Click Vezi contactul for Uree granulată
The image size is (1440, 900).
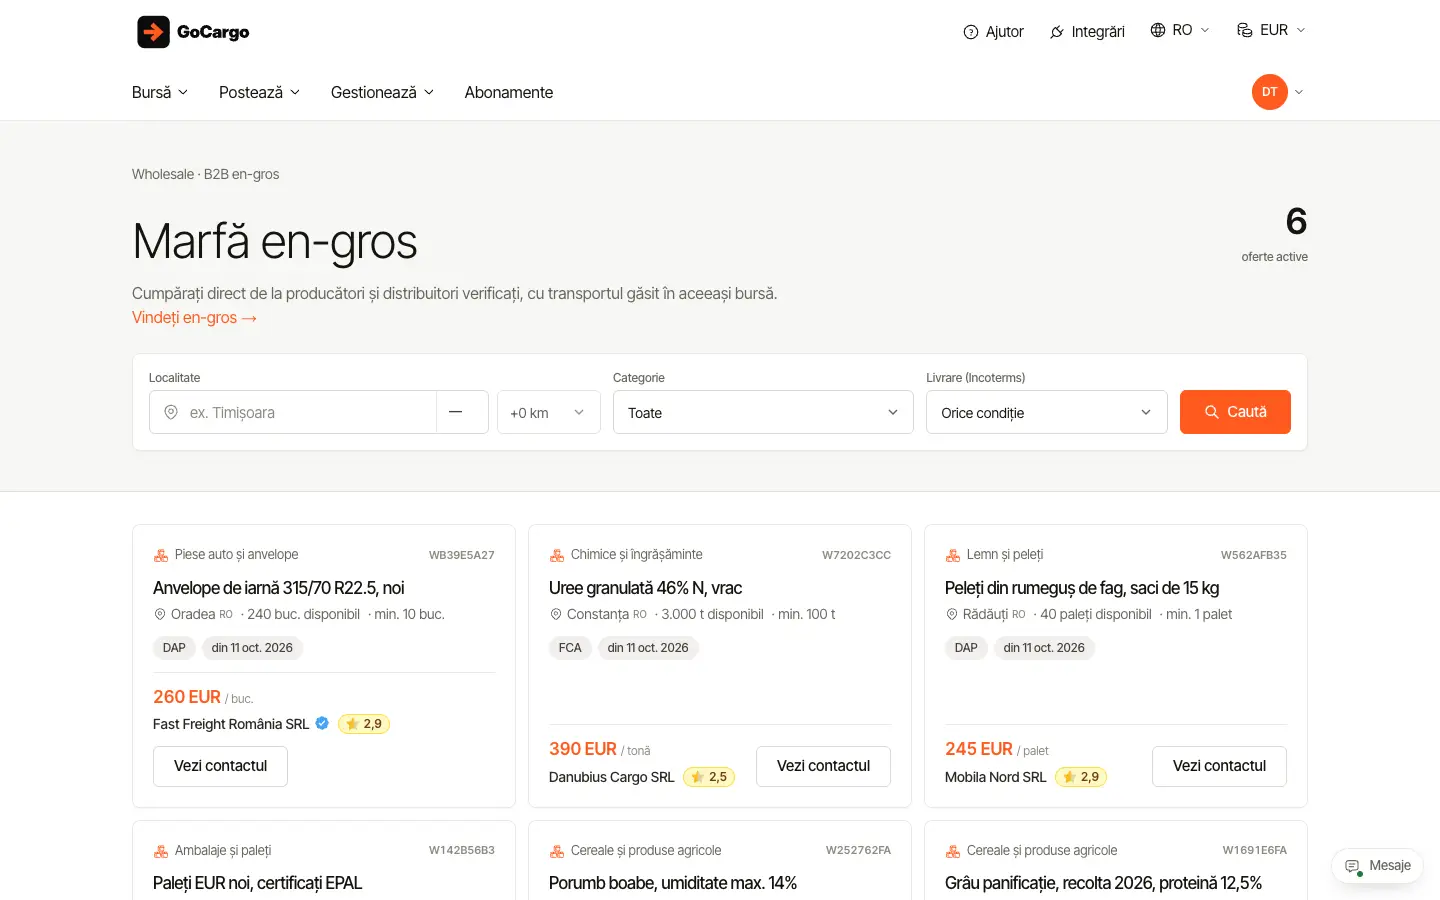pos(823,766)
